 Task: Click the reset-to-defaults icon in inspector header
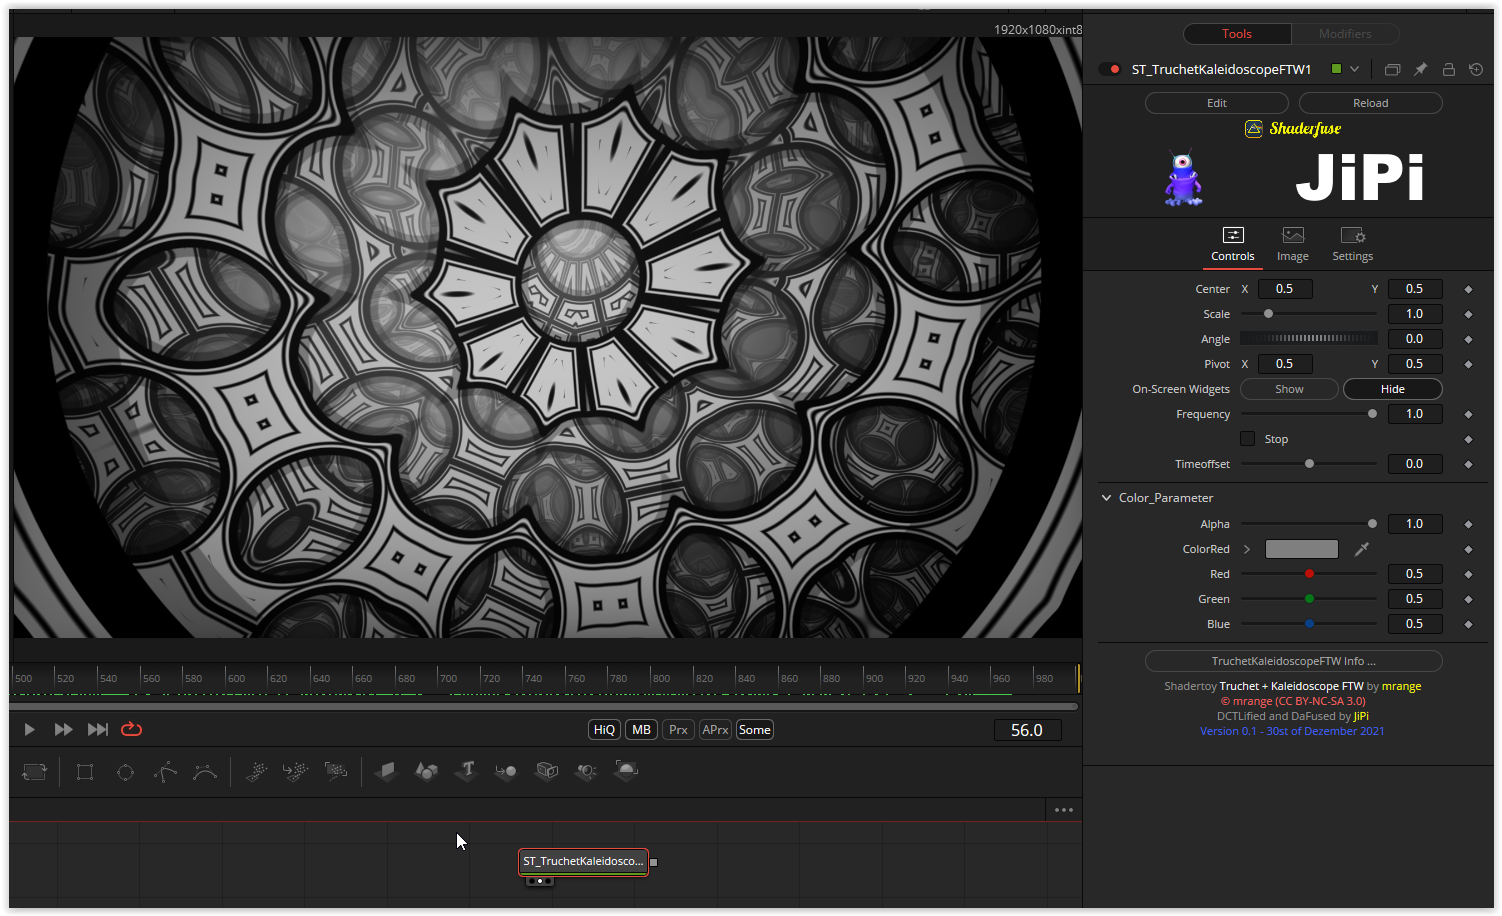tap(1476, 69)
